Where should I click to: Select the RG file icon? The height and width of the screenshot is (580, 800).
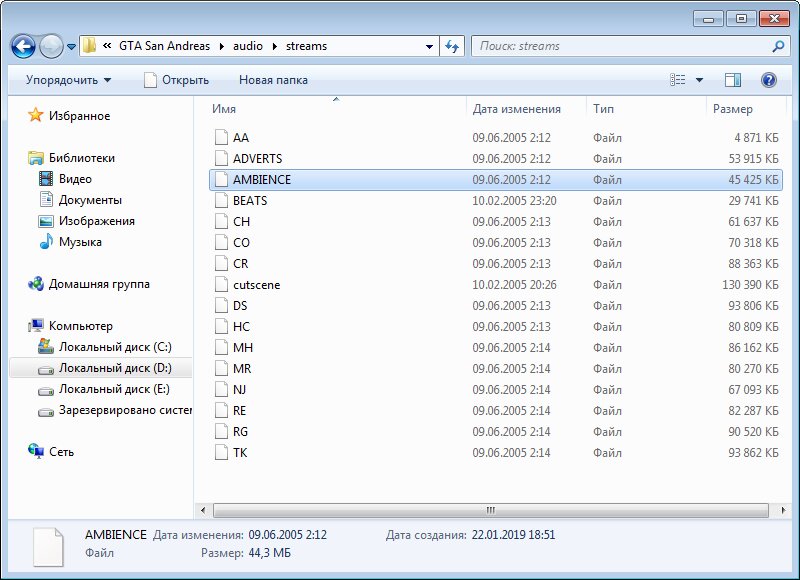point(221,431)
